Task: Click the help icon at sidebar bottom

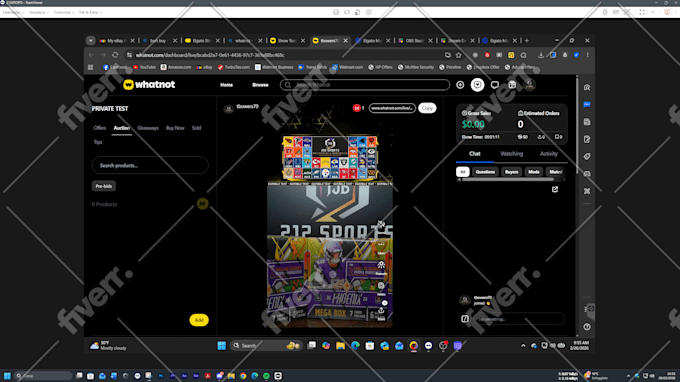Action: (x=587, y=327)
